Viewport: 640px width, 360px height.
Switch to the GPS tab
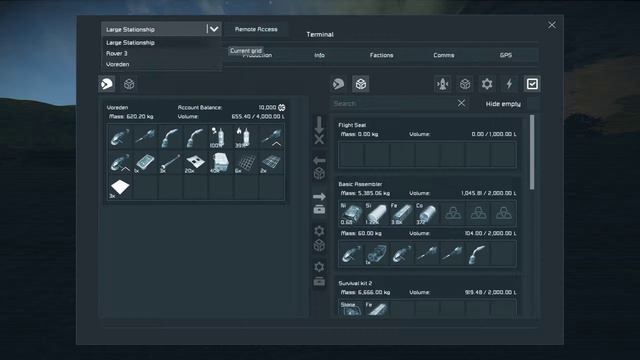(506, 55)
